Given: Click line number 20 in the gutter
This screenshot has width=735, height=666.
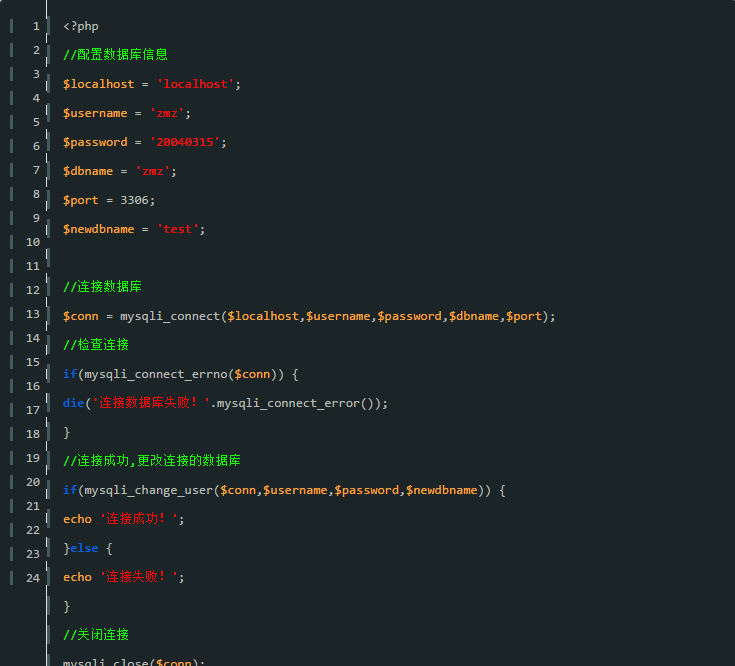Looking at the screenshot, I should (33, 482).
